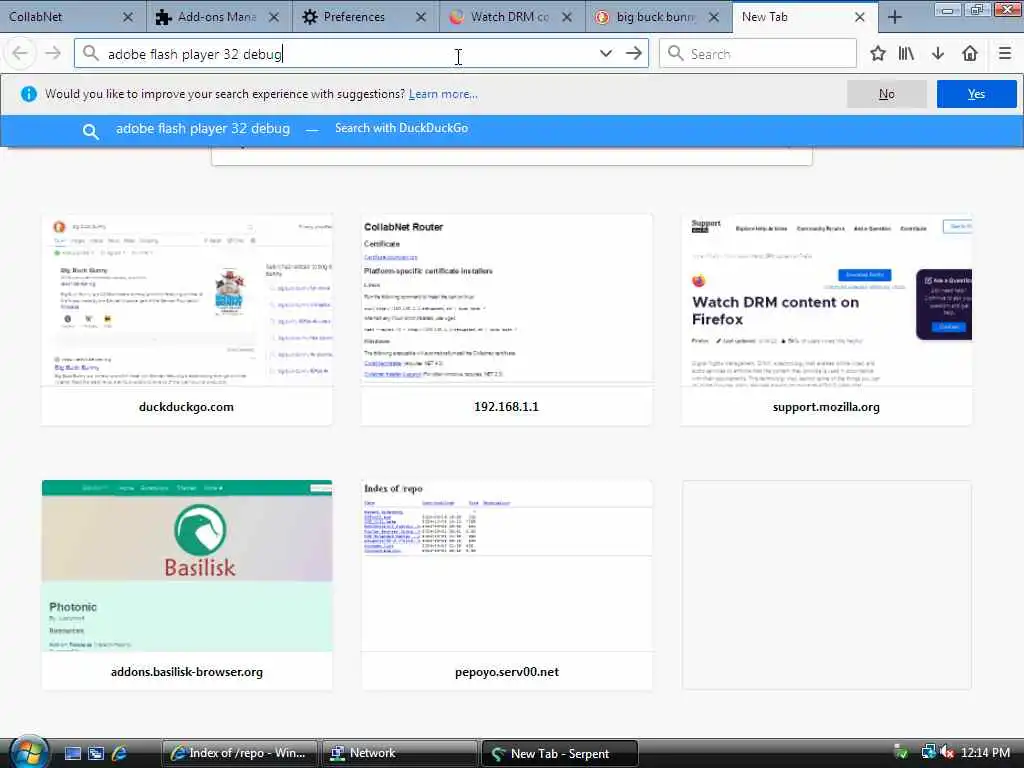This screenshot has height=768, width=1024.
Task: Accept search suggestions with Yes
Action: [976, 94]
